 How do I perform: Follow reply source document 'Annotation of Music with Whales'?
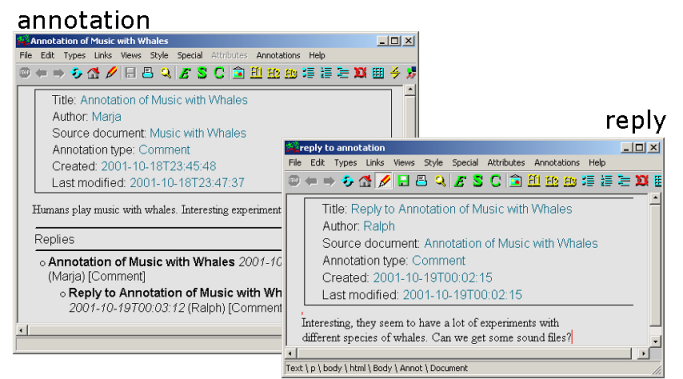(511, 243)
